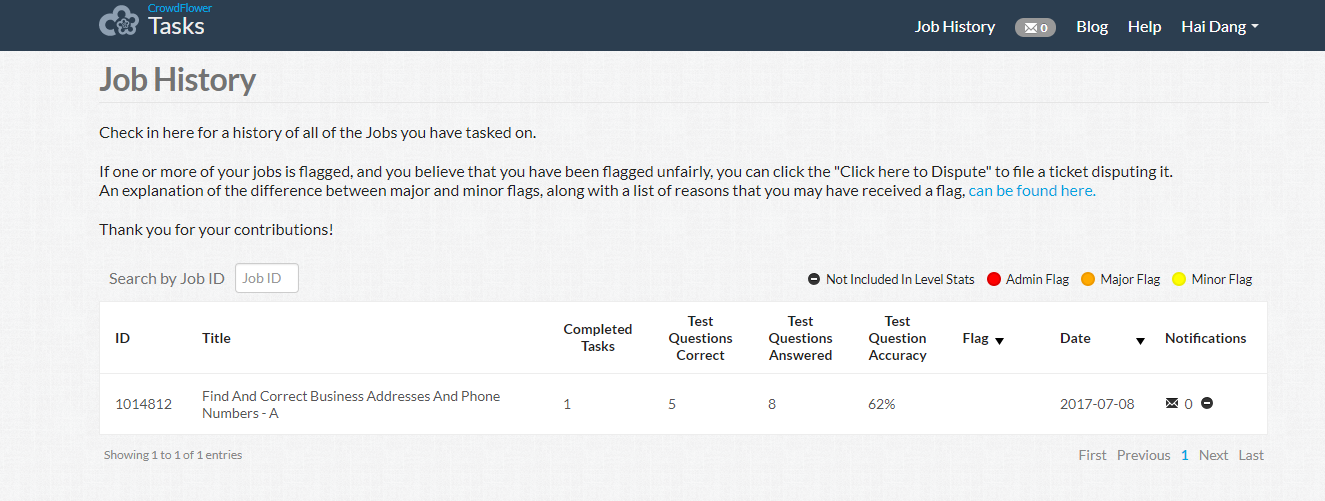This screenshot has height=501, width=1325.
Task: Click the Previous pagination link
Action: 1143,455
